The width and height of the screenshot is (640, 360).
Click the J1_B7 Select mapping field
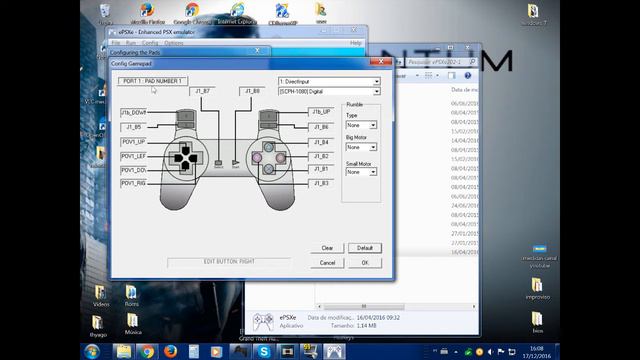pyautogui.click(x=202, y=91)
